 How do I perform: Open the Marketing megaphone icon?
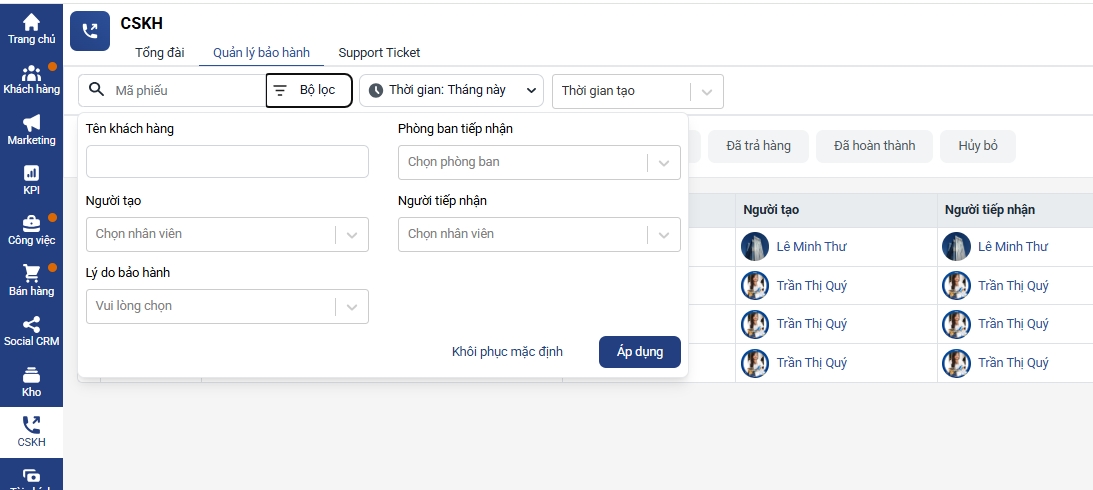click(x=31, y=123)
